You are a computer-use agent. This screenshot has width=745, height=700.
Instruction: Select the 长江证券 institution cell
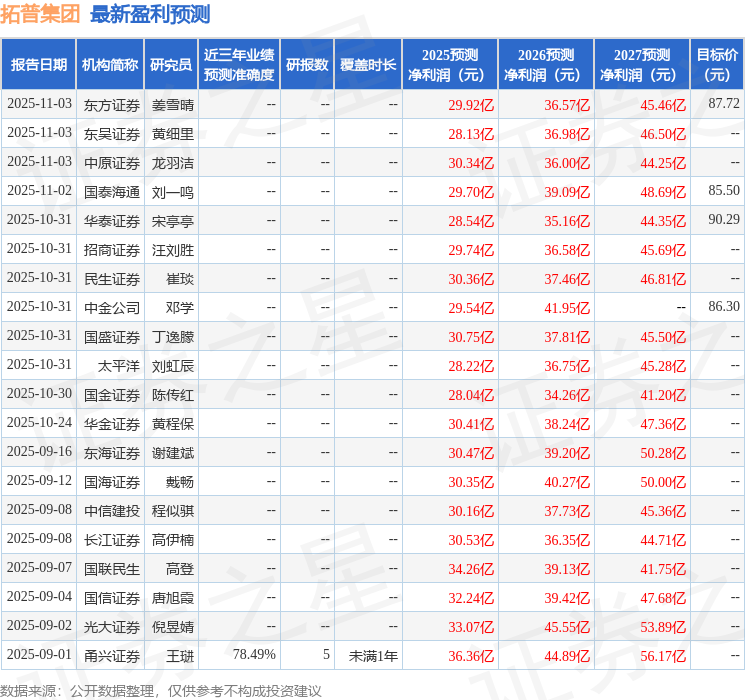tap(112, 540)
